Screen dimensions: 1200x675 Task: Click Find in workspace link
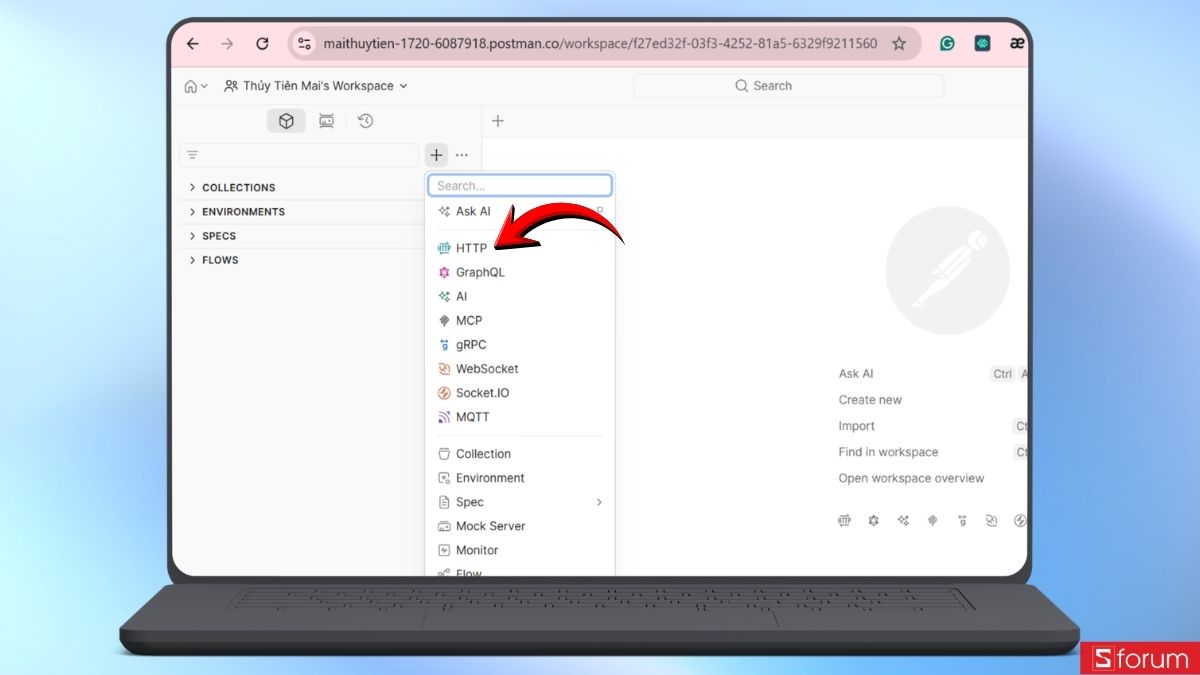888,452
